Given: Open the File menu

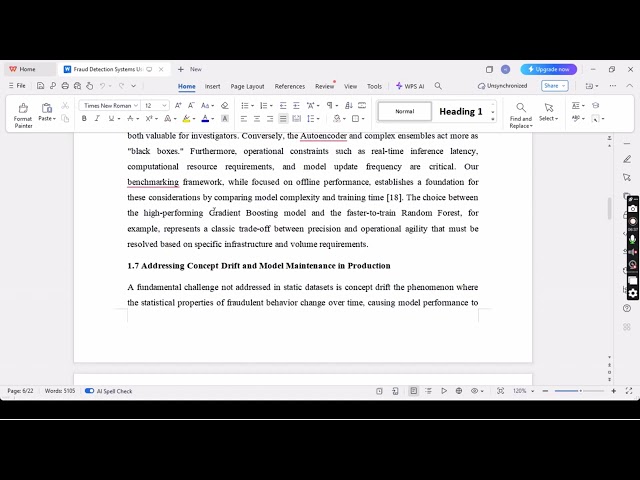Looking at the screenshot, I should (18, 86).
